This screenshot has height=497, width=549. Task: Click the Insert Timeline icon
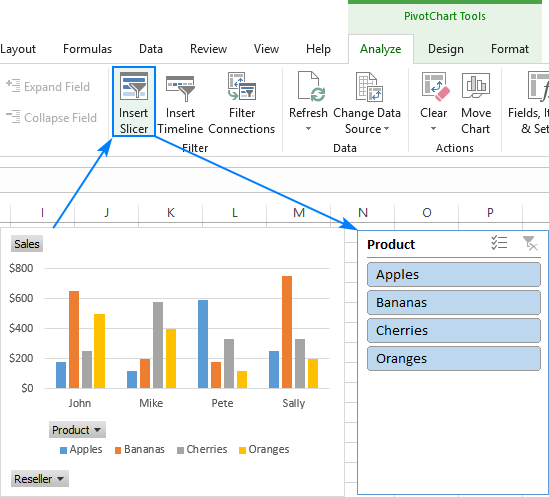pyautogui.click(x=180, y=88)
